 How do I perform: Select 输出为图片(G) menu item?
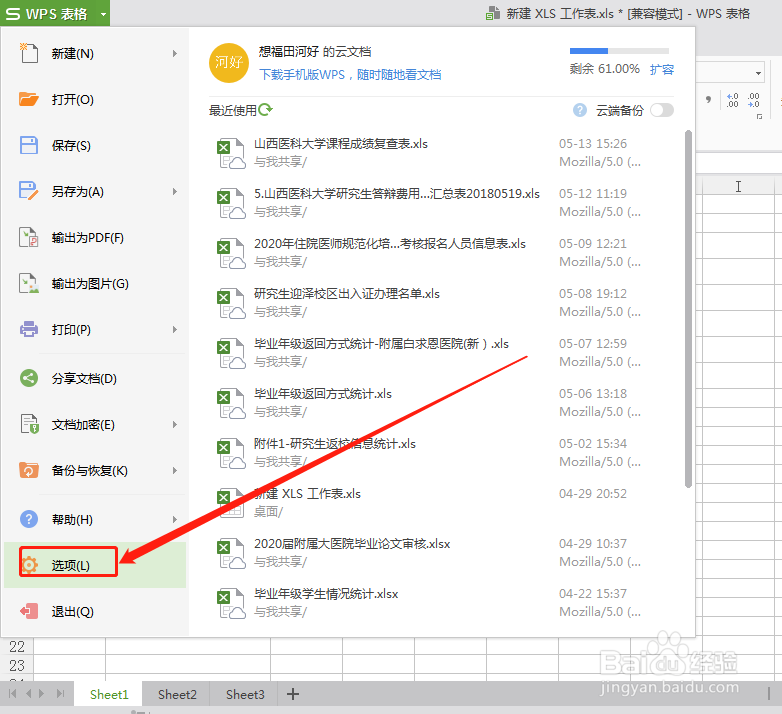(95, 284)
